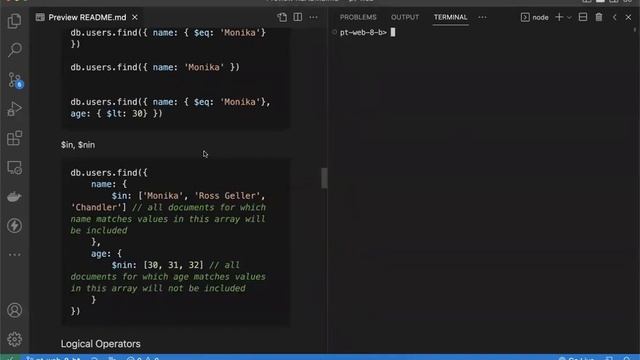Create a new terminal with plus icon
640x360 pixels.
point(559,17)
